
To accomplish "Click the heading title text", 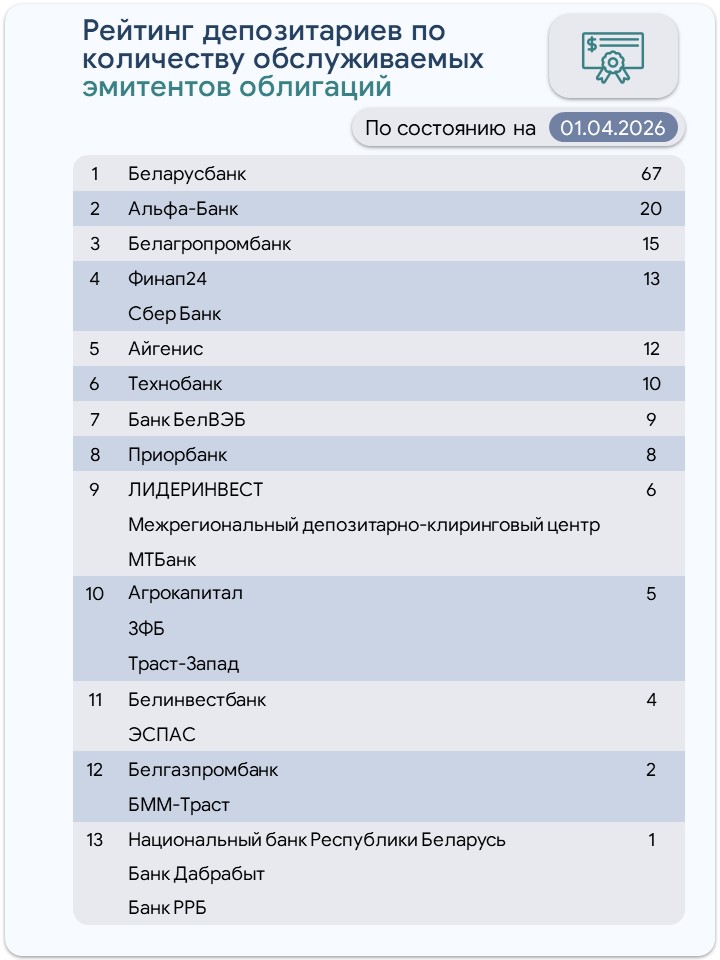I will (x=283, y=59).
